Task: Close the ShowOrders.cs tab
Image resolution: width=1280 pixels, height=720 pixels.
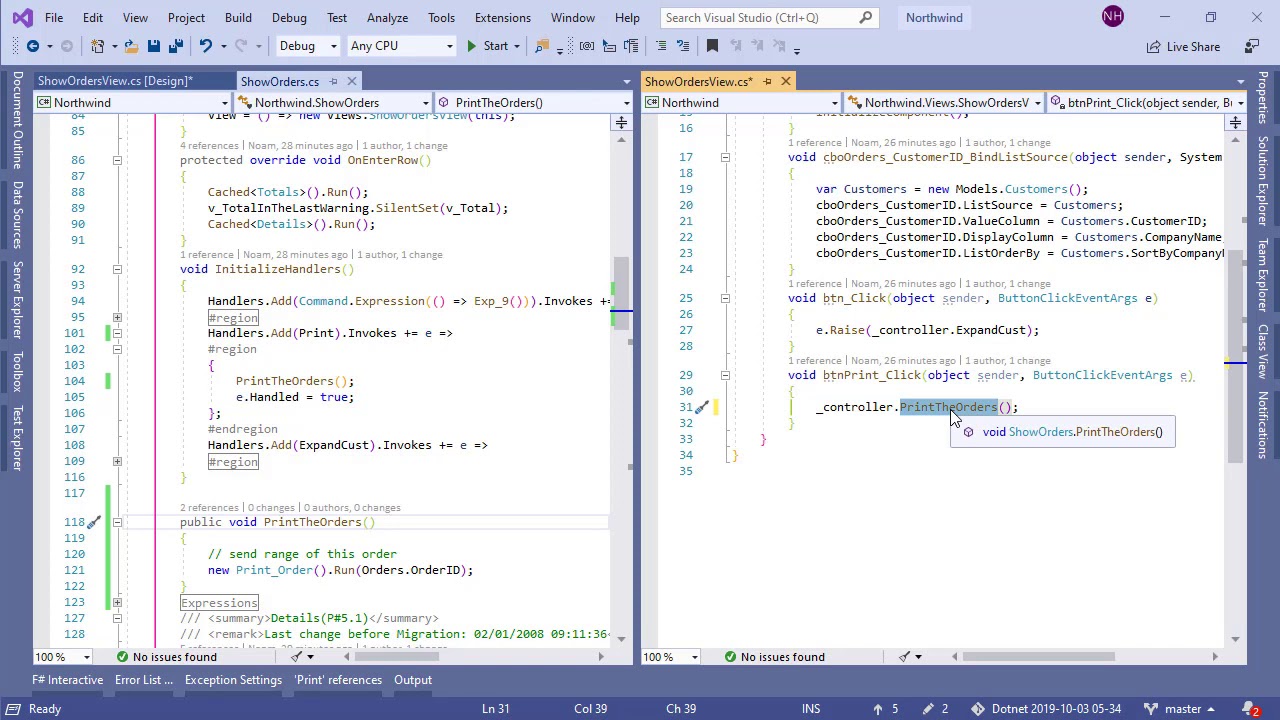Action: 352,81
